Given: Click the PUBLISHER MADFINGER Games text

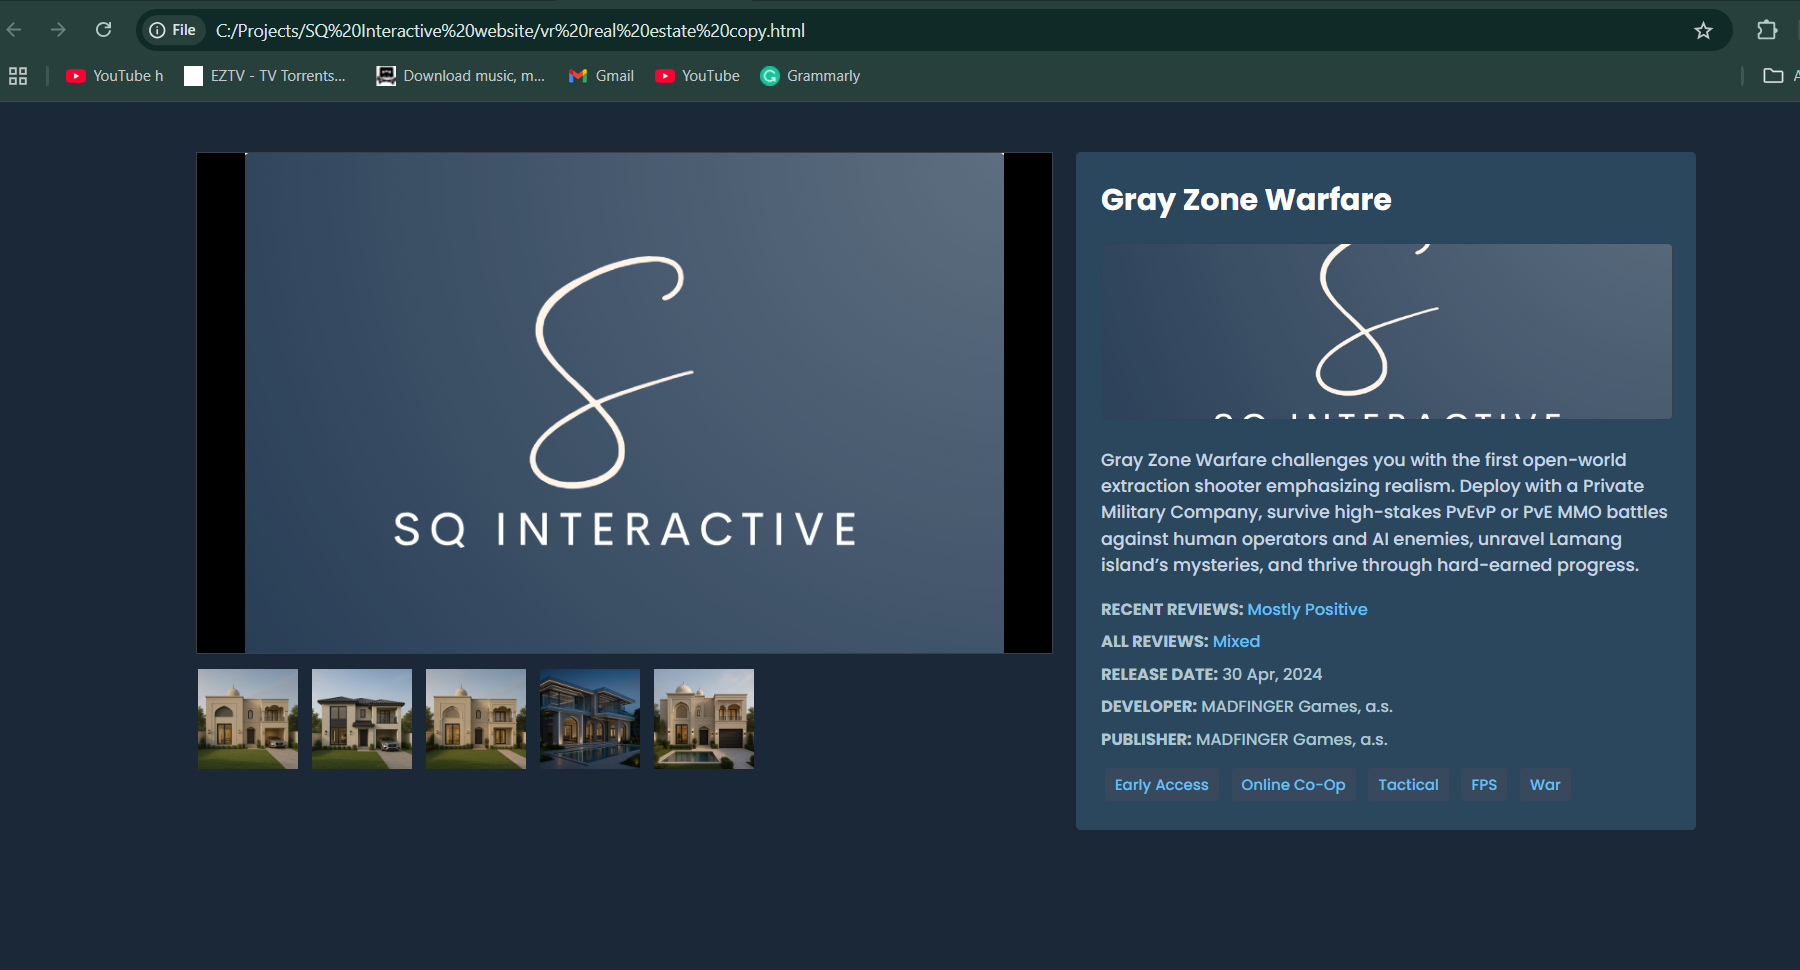Looking at the screenshot, I should tap(1244, 739).
